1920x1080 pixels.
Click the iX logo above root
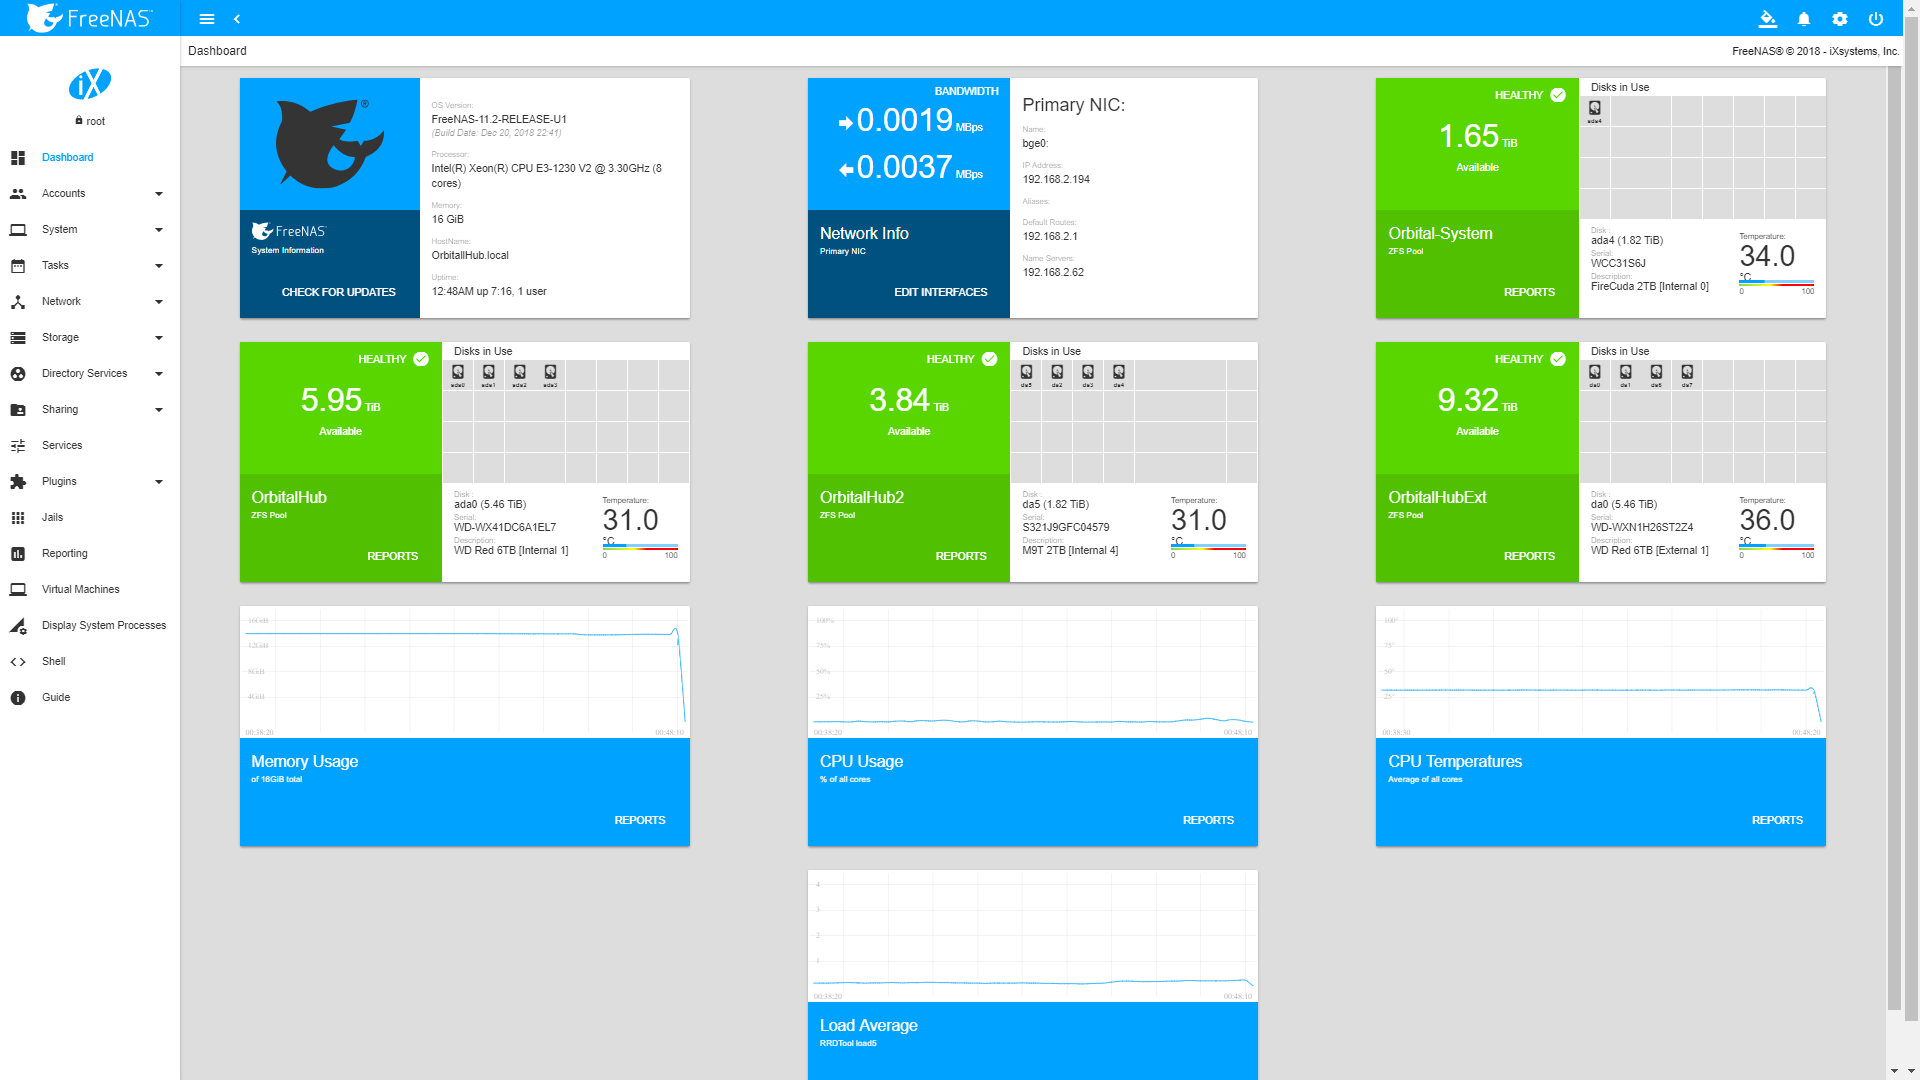click(x=90, y=84)
